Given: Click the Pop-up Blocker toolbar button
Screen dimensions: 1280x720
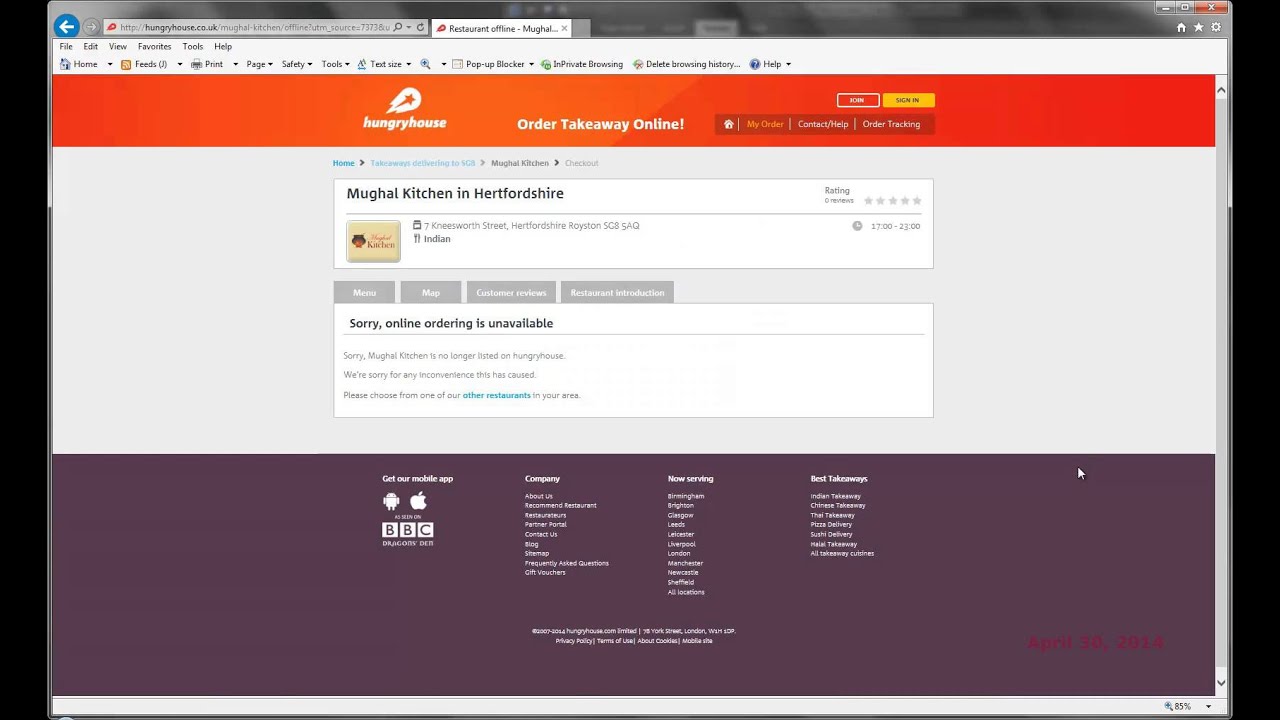Looking at the screenshot, I should pyautogui.click(x=488, y=64).
